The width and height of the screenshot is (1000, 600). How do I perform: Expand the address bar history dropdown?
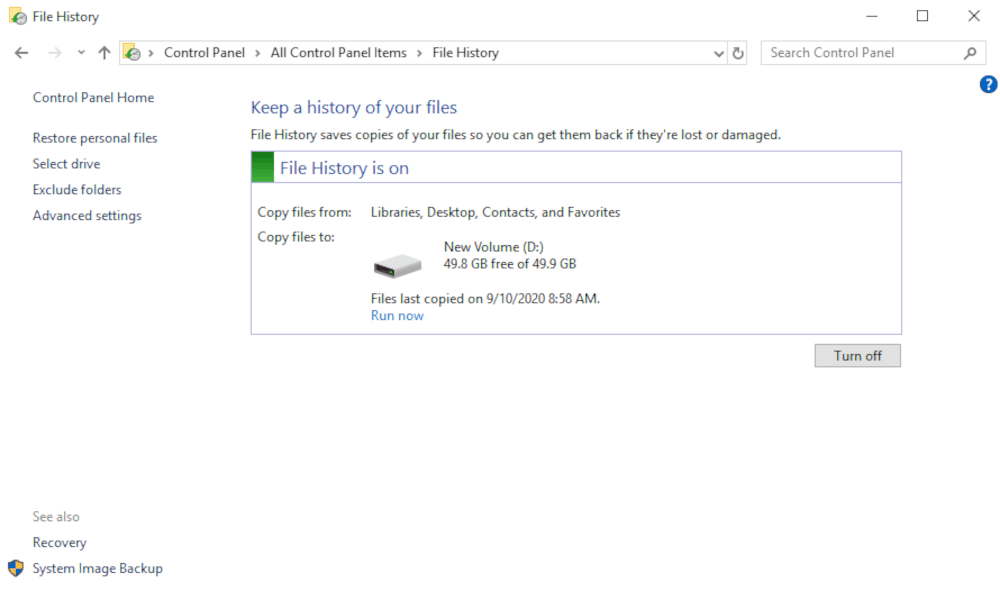[719, 54]
